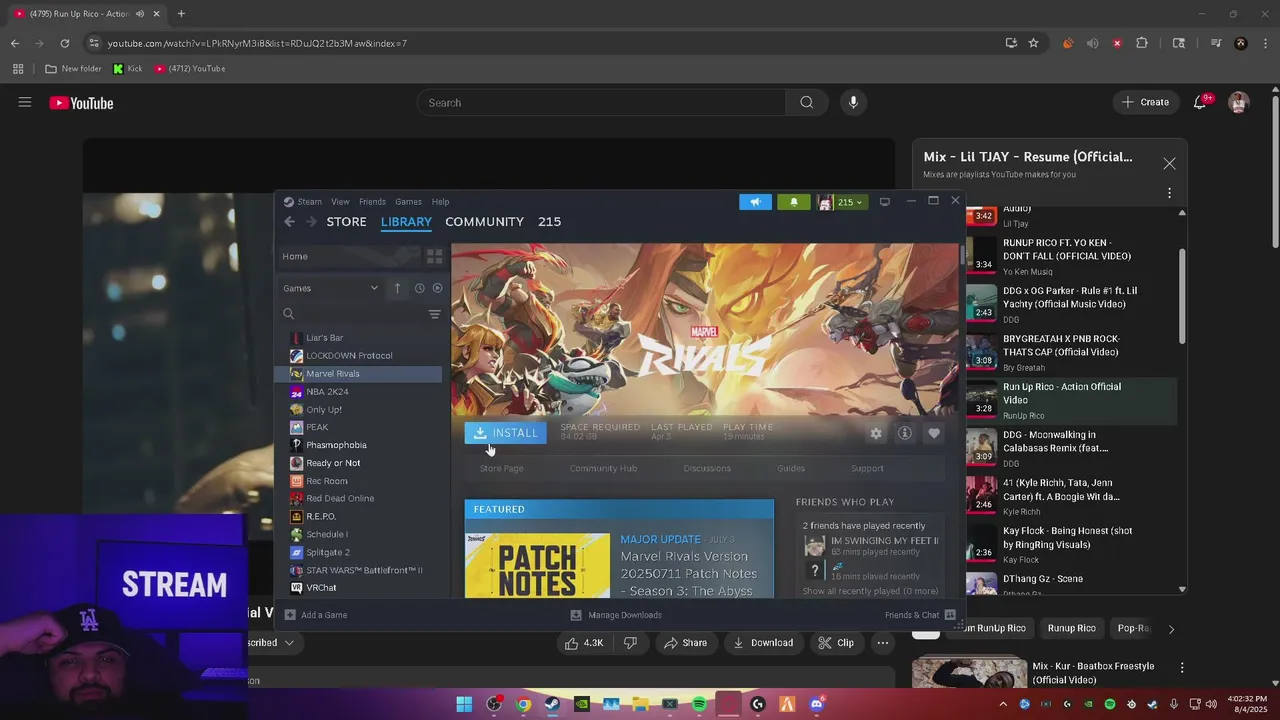Click the YouTube logo
Viewport: 1280px width, 720px height.
coord(81,103)
